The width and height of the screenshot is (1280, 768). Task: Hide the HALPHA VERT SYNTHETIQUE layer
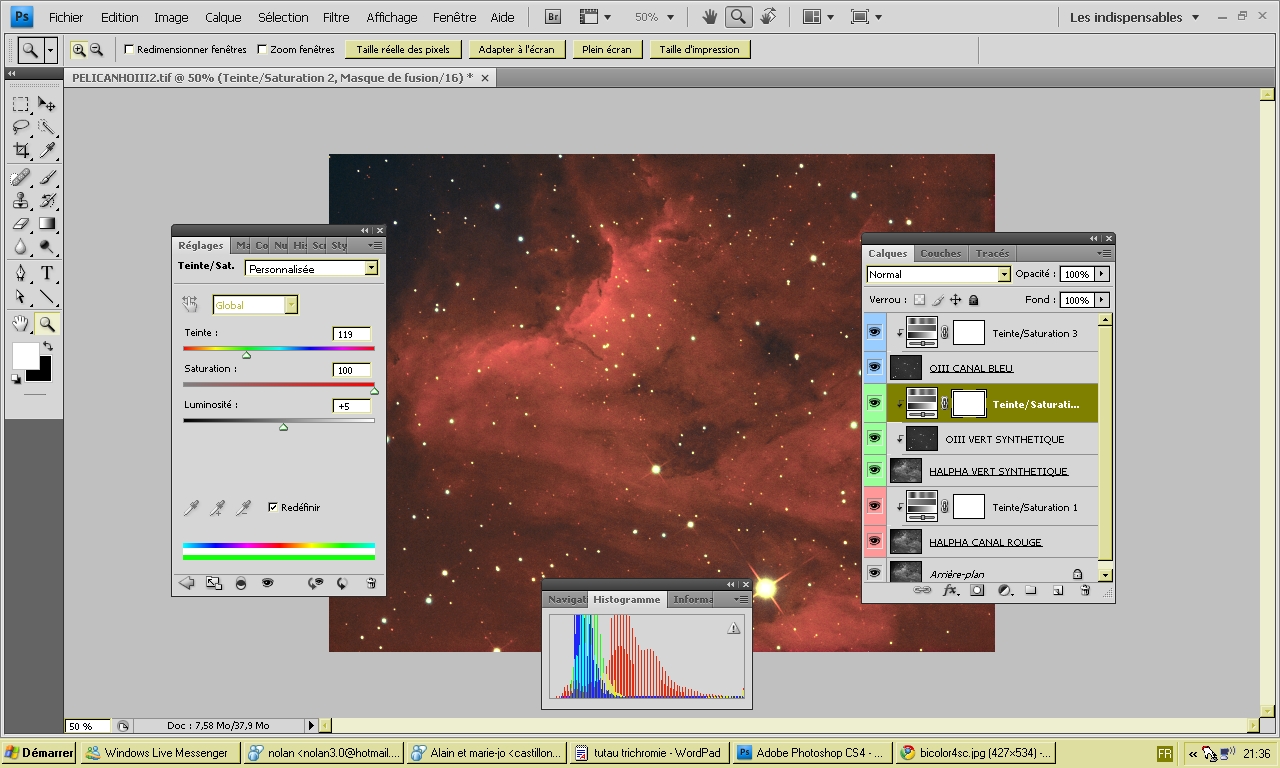click(x=874, y=471)
